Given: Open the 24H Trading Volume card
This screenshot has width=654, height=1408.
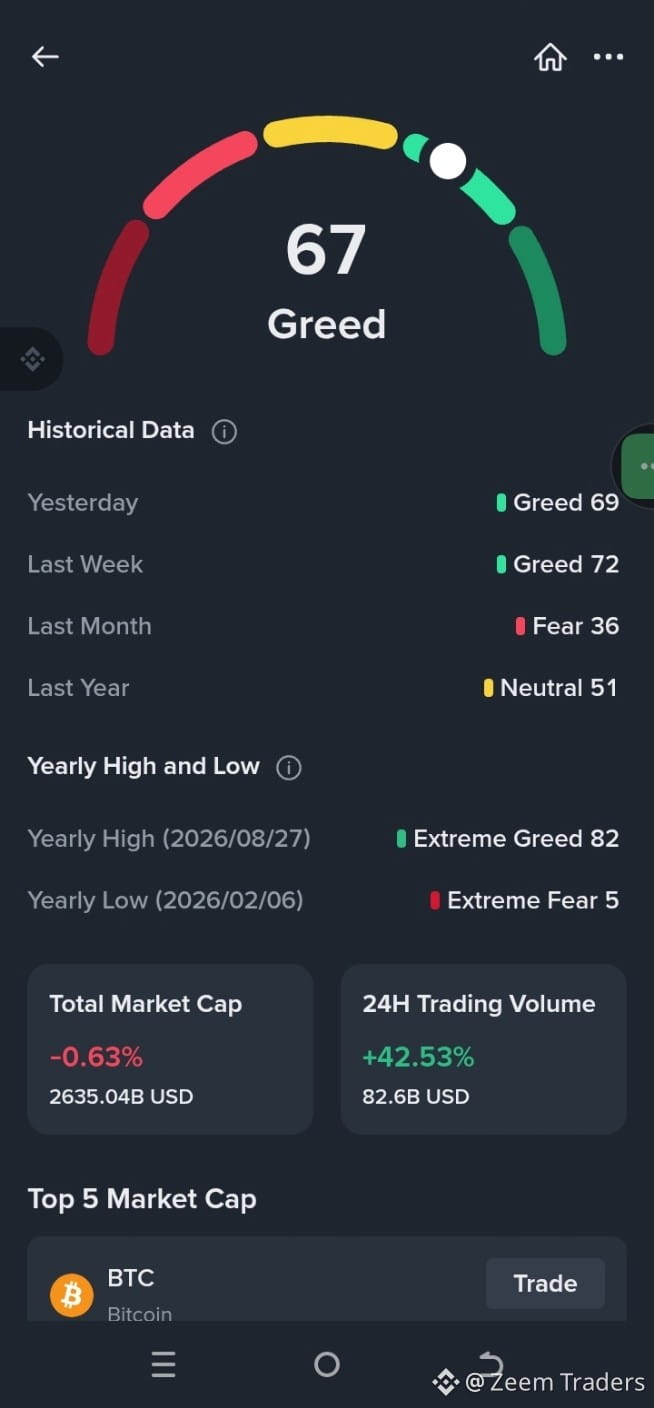Looking at the screenshot, I should coord(484,1049).
